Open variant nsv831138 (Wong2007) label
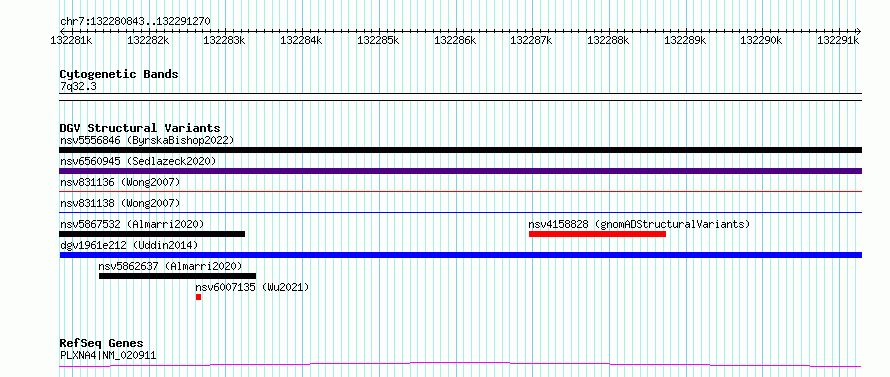 [x=120, y=203]
